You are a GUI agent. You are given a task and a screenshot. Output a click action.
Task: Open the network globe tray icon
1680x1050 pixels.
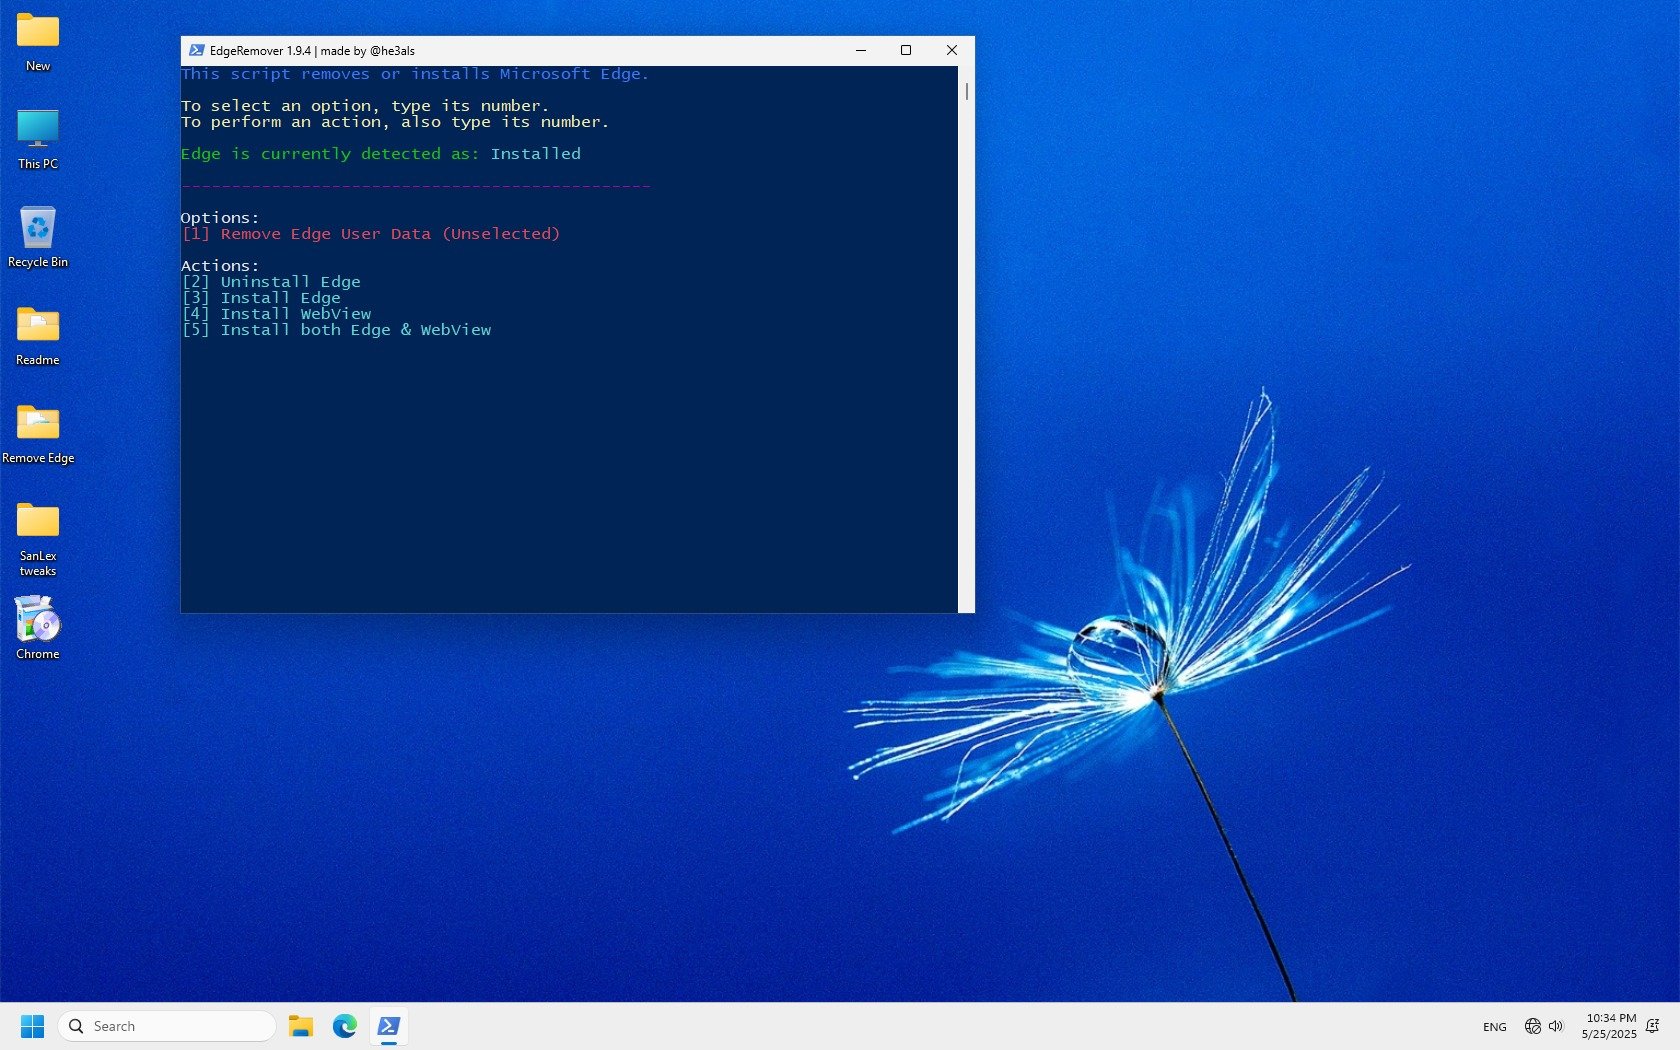[1532, 1026]
